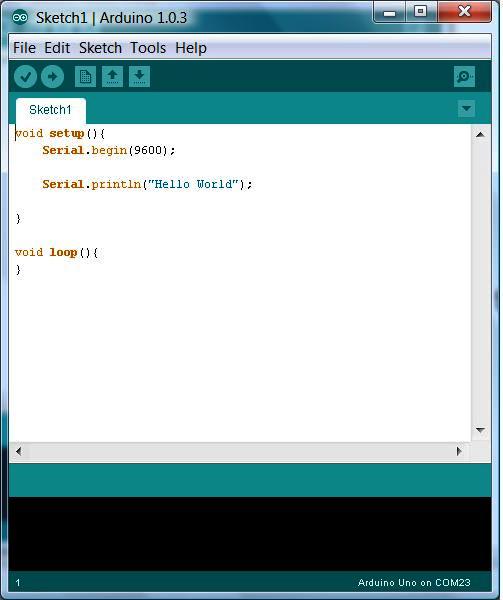Open the Tools menu
This screenshot has width=503, height=600.
148,48
